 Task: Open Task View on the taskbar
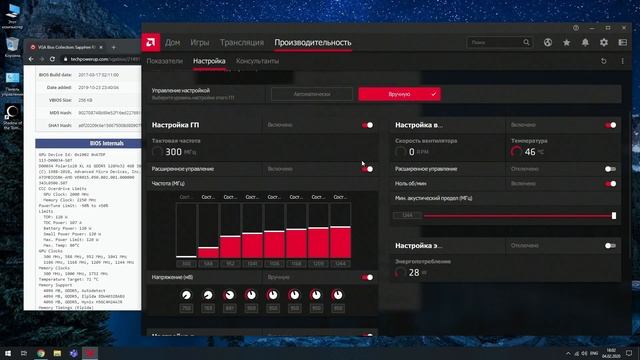click(24, 353)
